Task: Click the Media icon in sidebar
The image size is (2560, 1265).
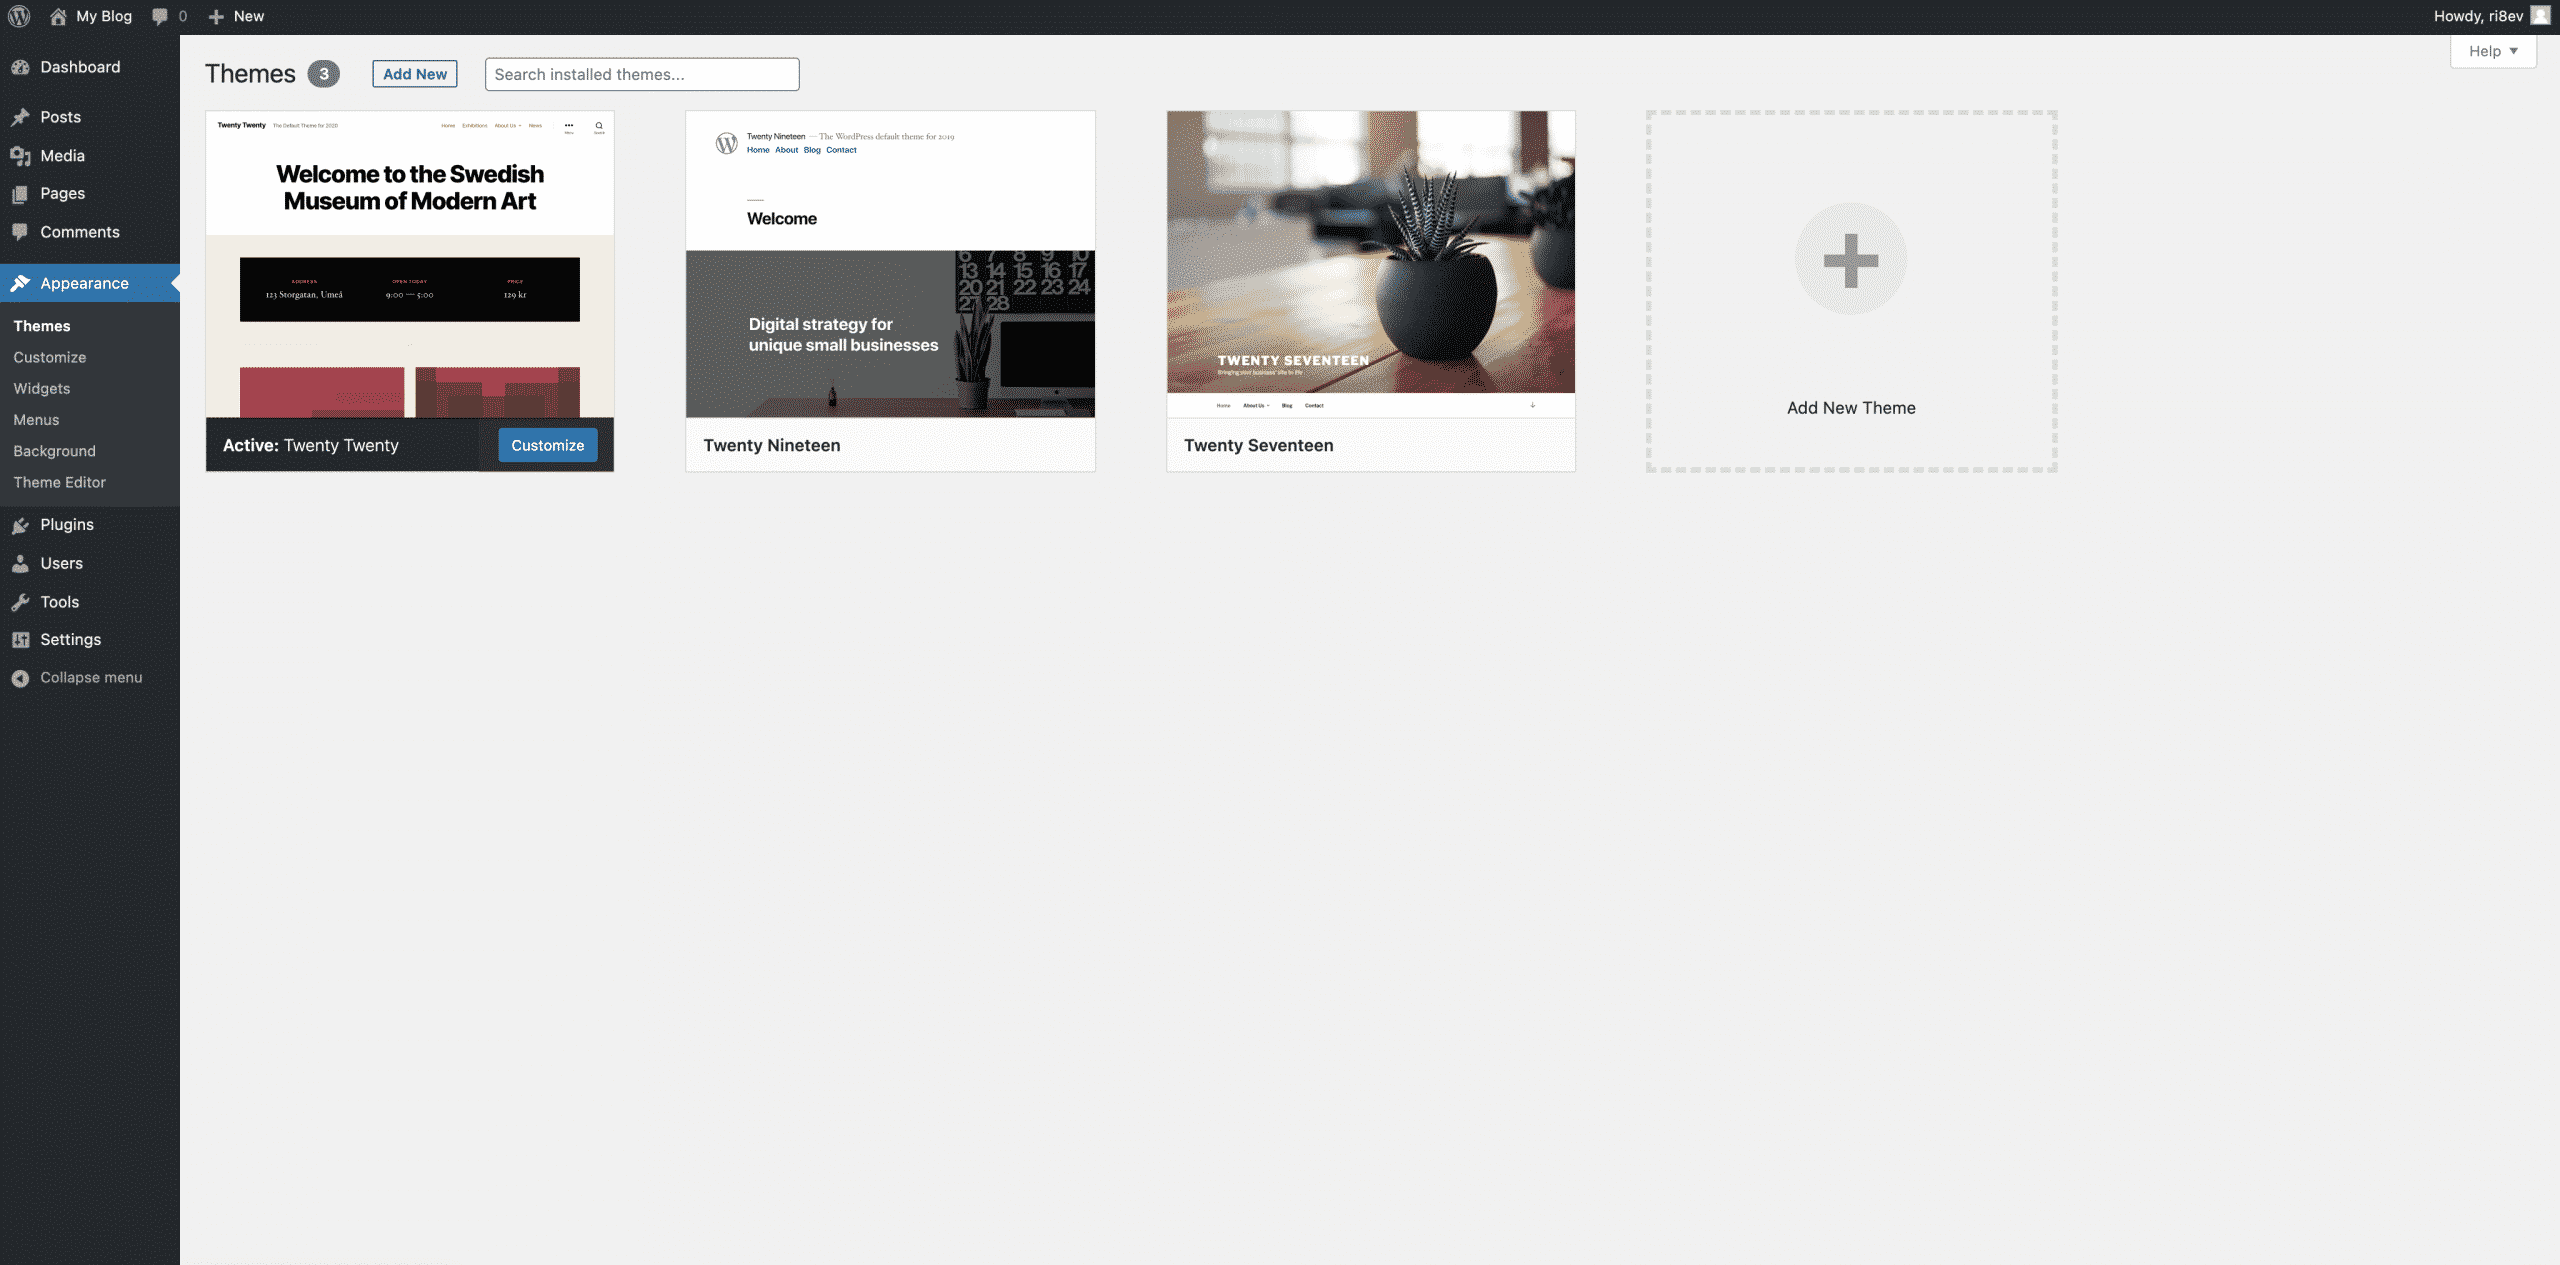Action: pos(20,156)
